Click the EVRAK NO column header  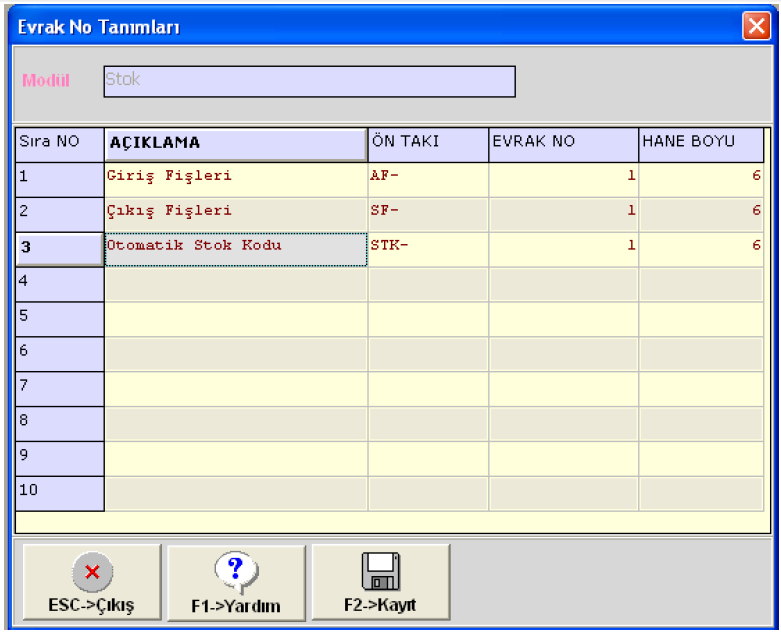pos(563,143)
